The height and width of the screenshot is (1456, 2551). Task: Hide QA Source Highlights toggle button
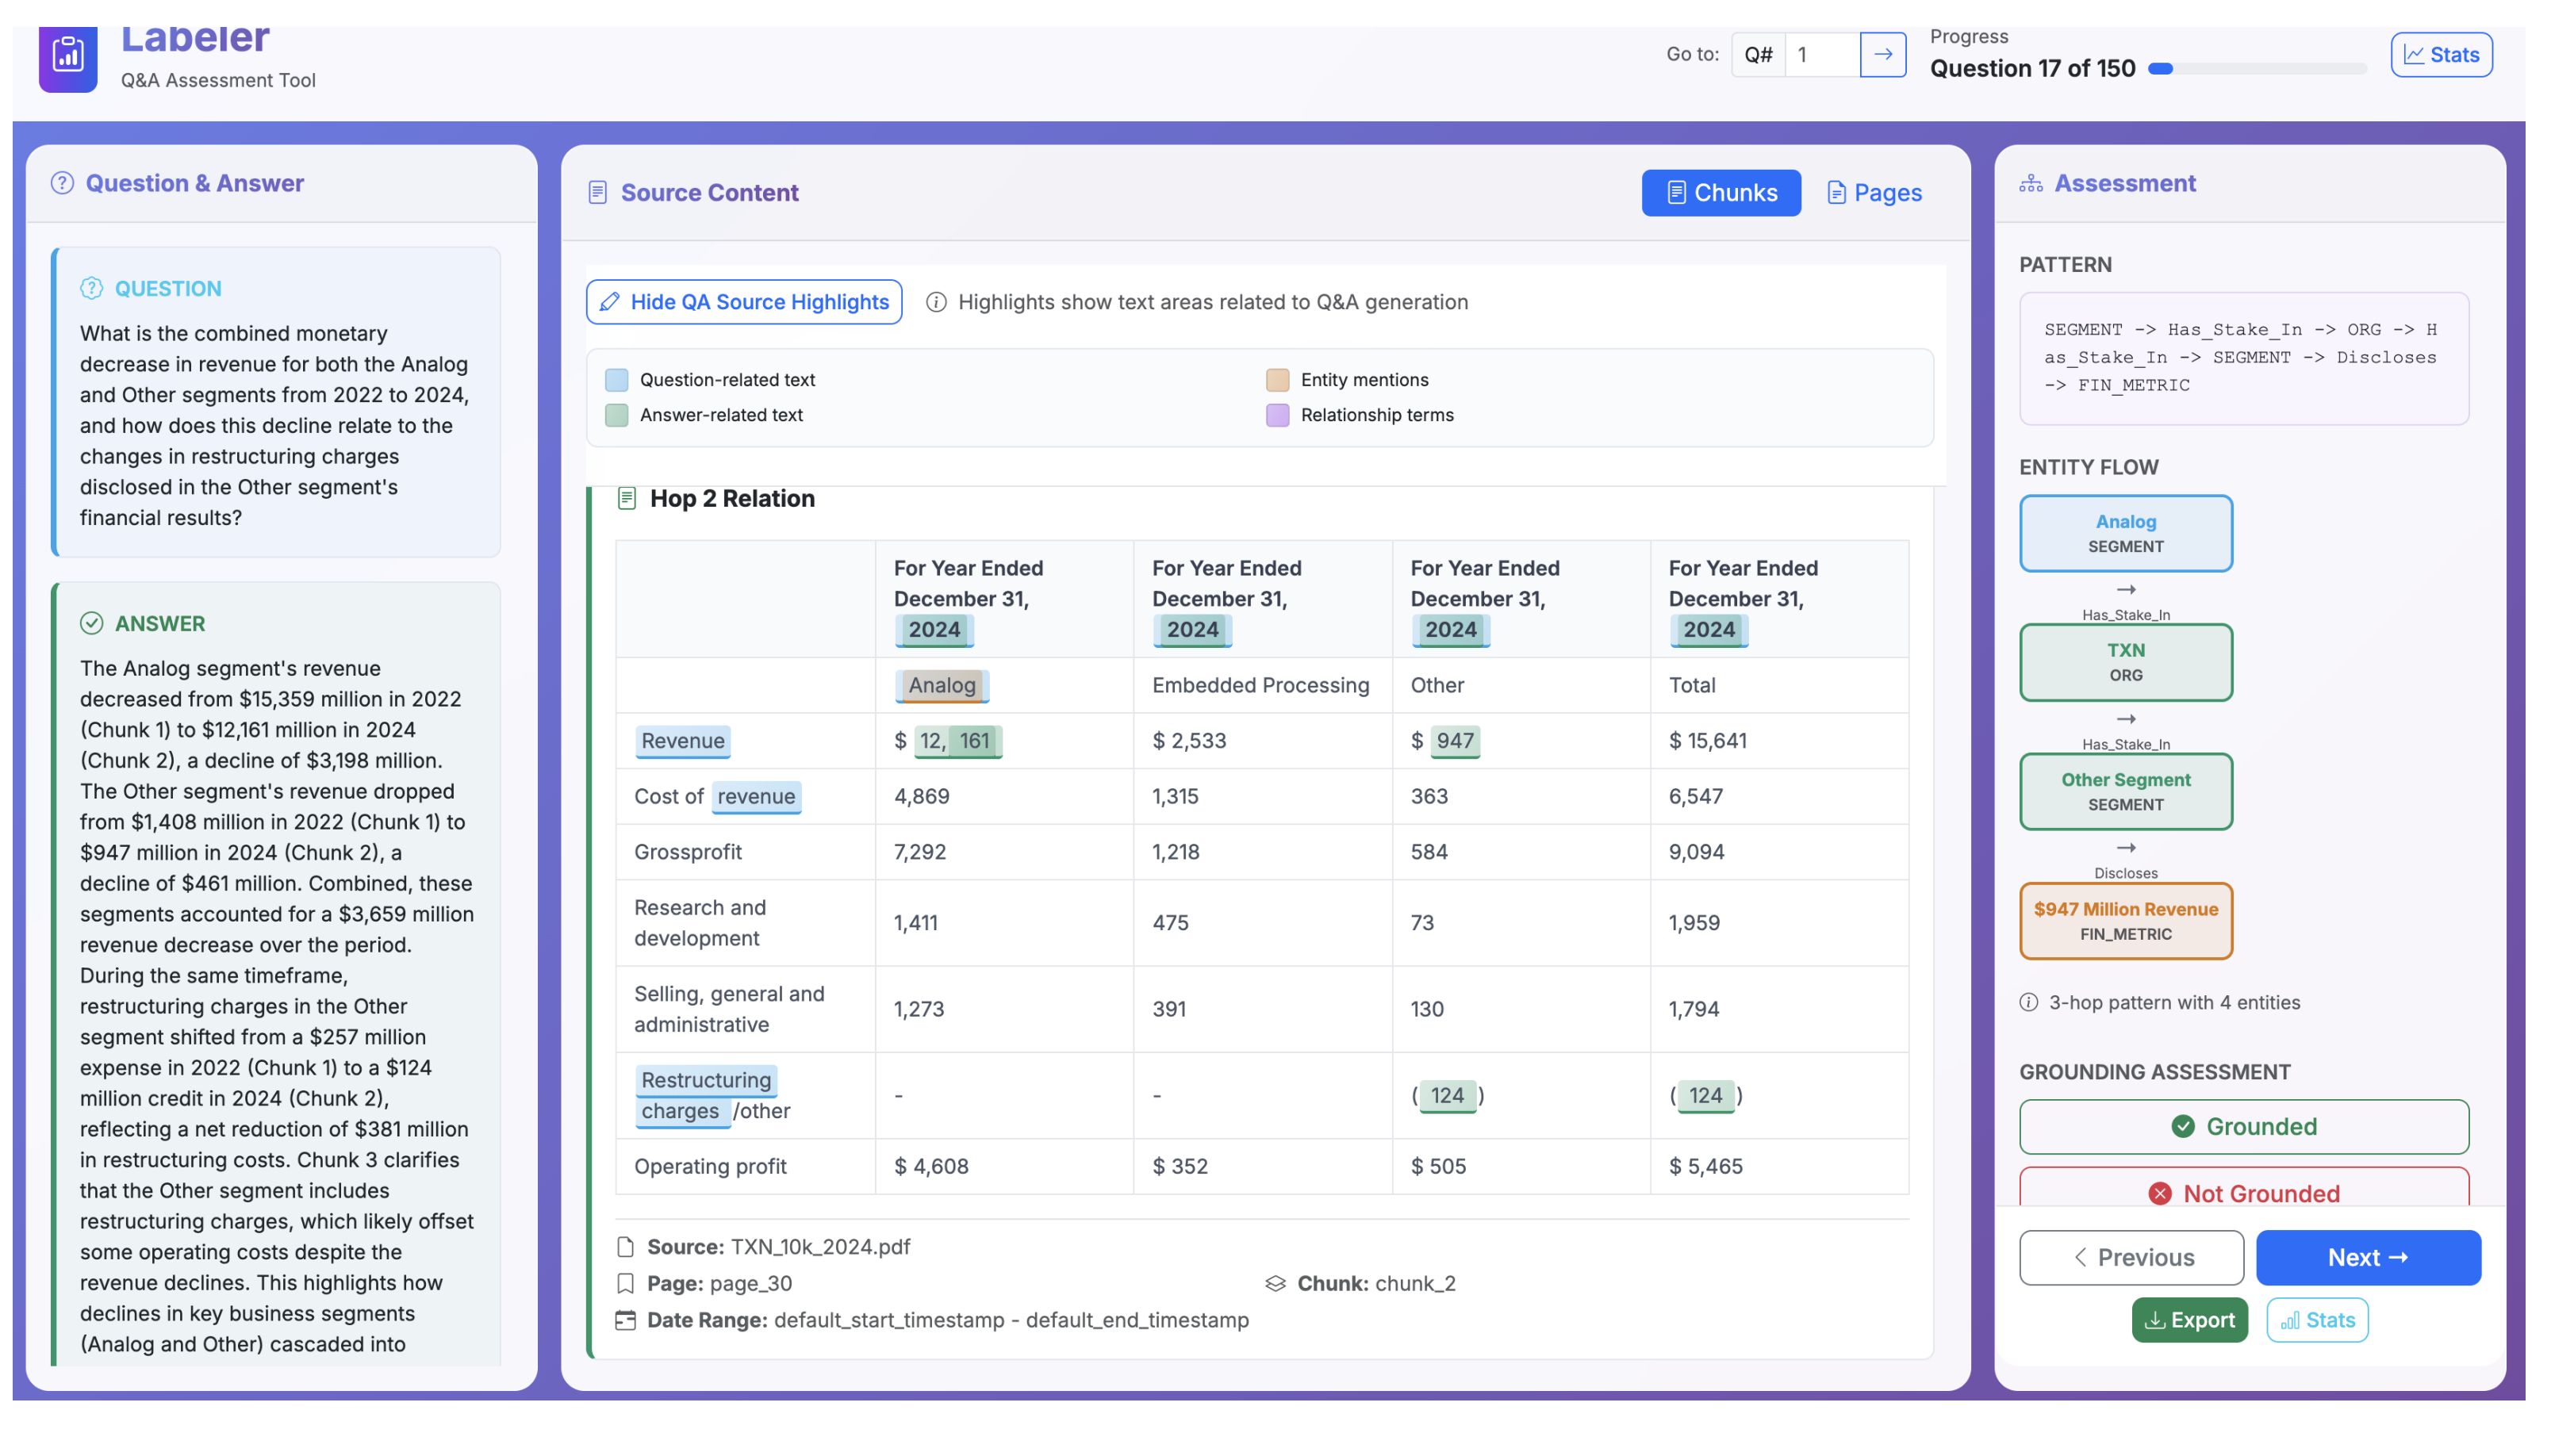(x=744, y=302)
